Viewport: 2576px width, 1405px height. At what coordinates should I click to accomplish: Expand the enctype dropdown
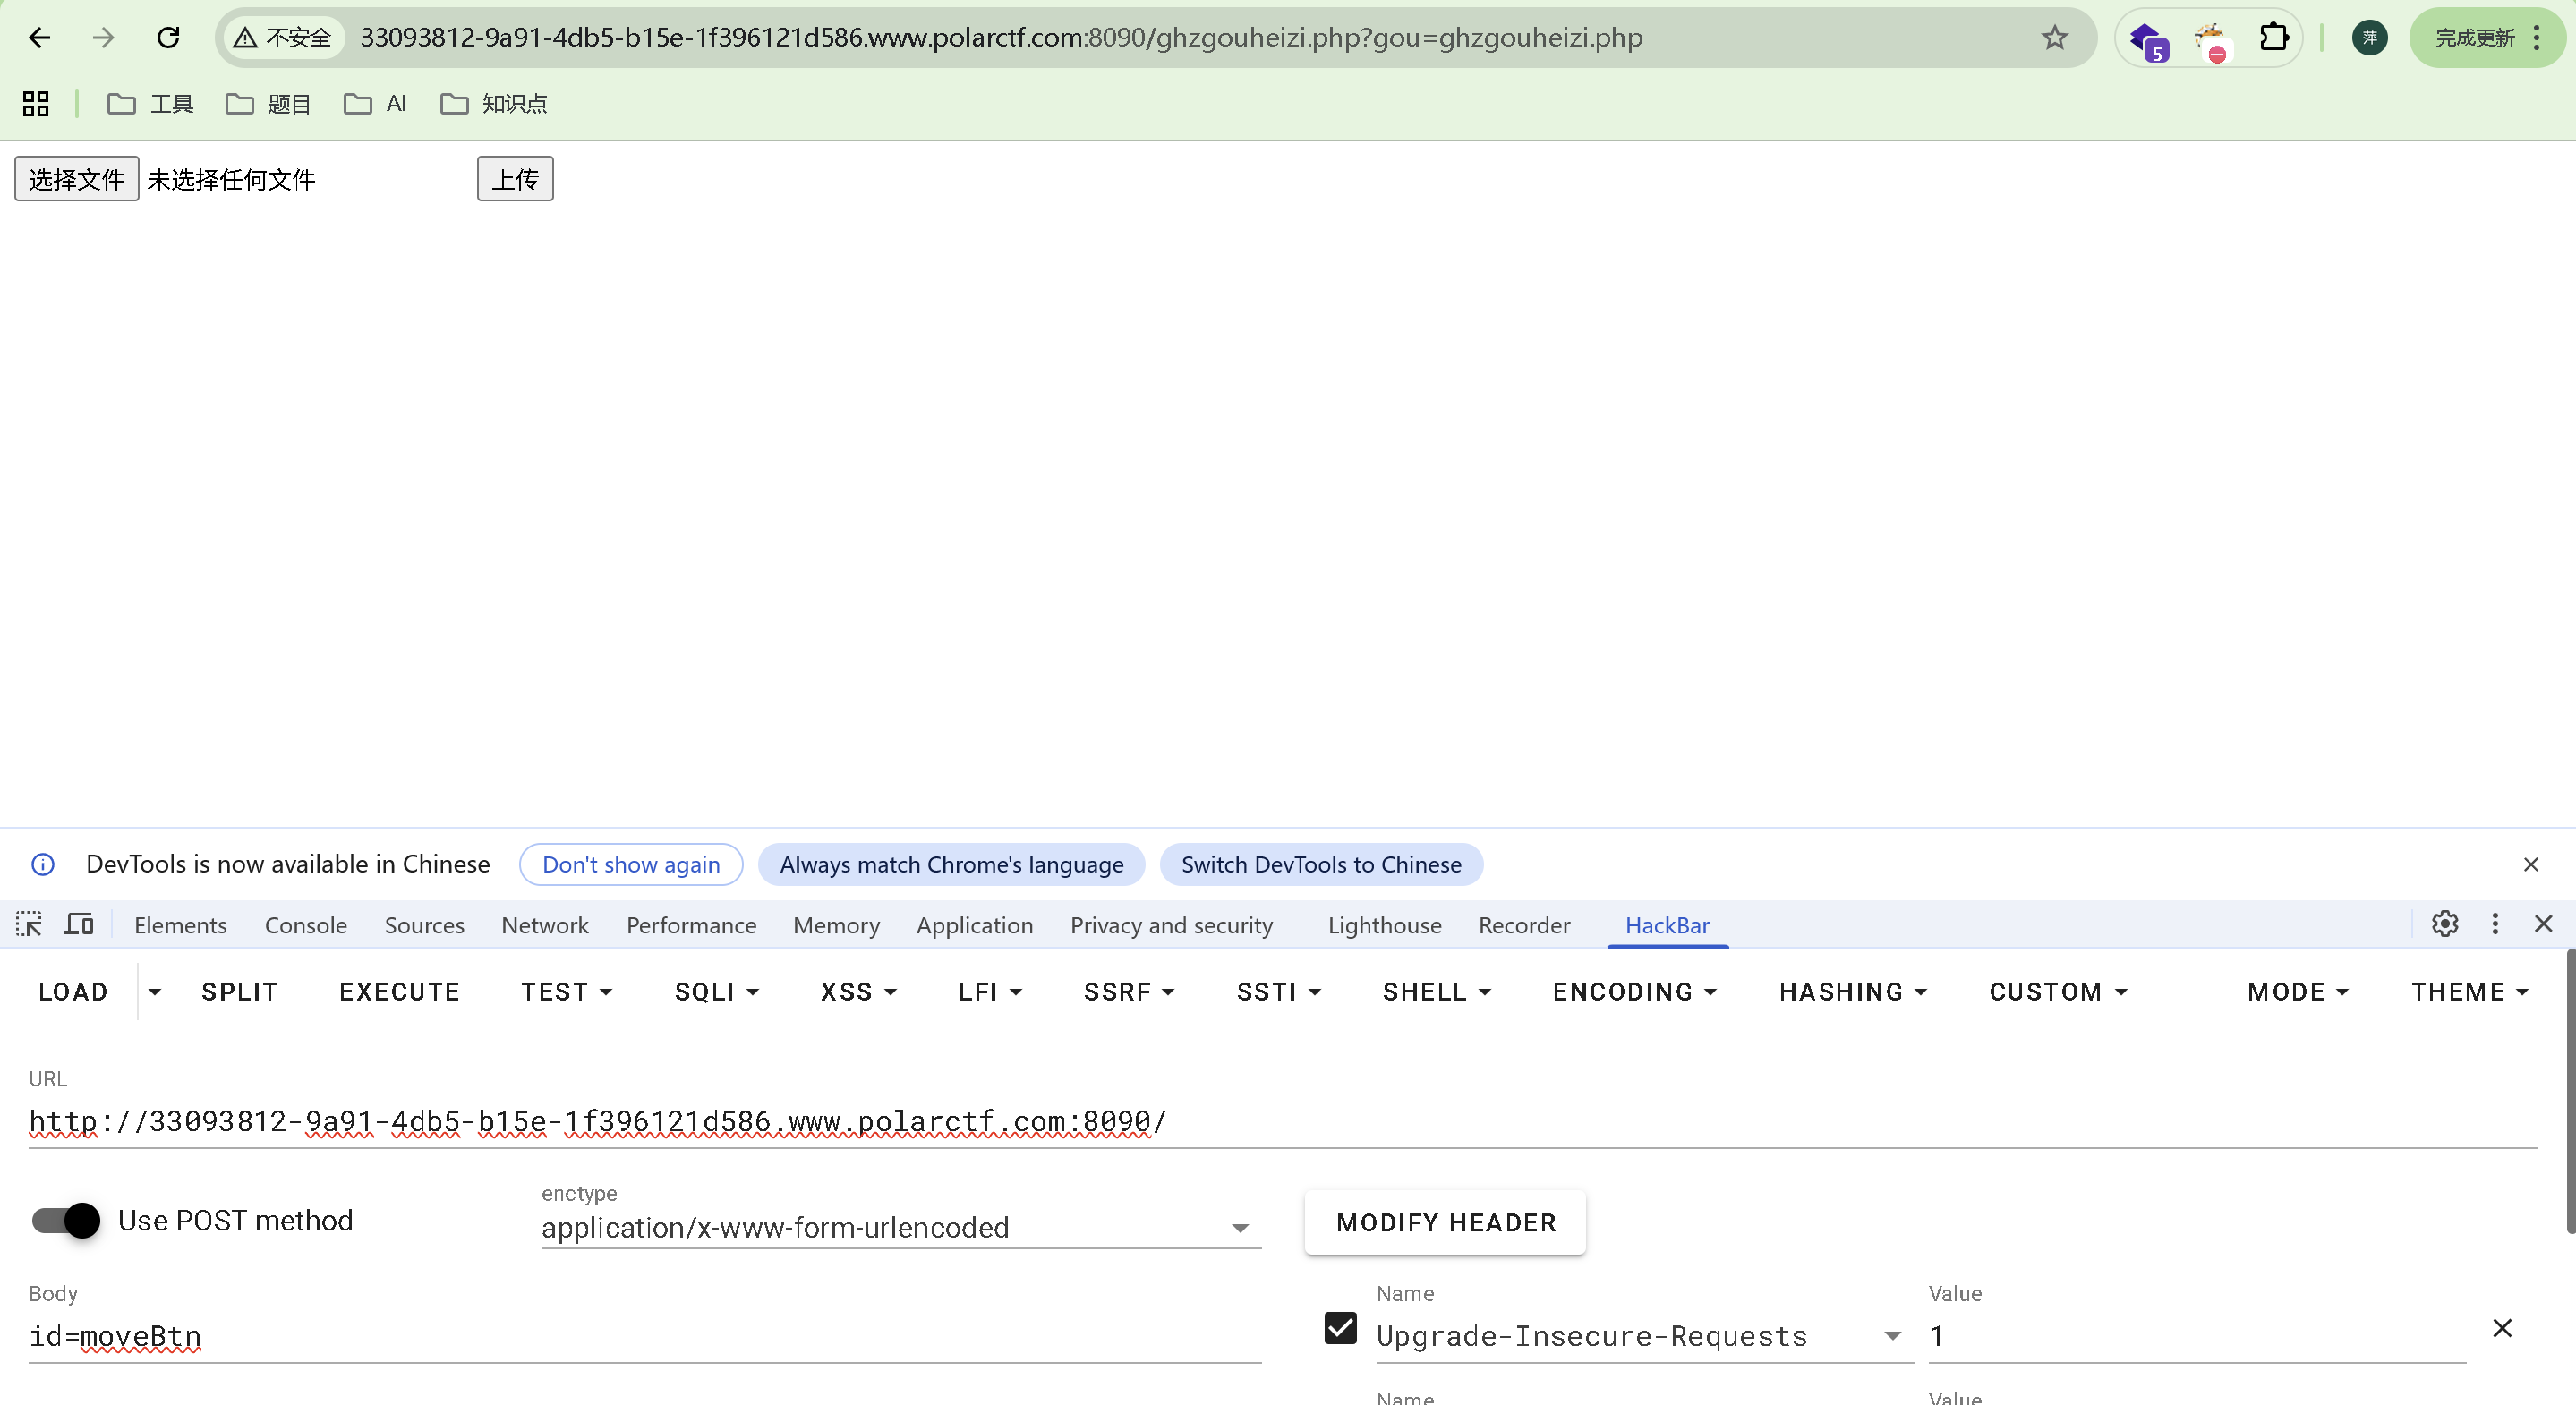tap(1240, 1228)
